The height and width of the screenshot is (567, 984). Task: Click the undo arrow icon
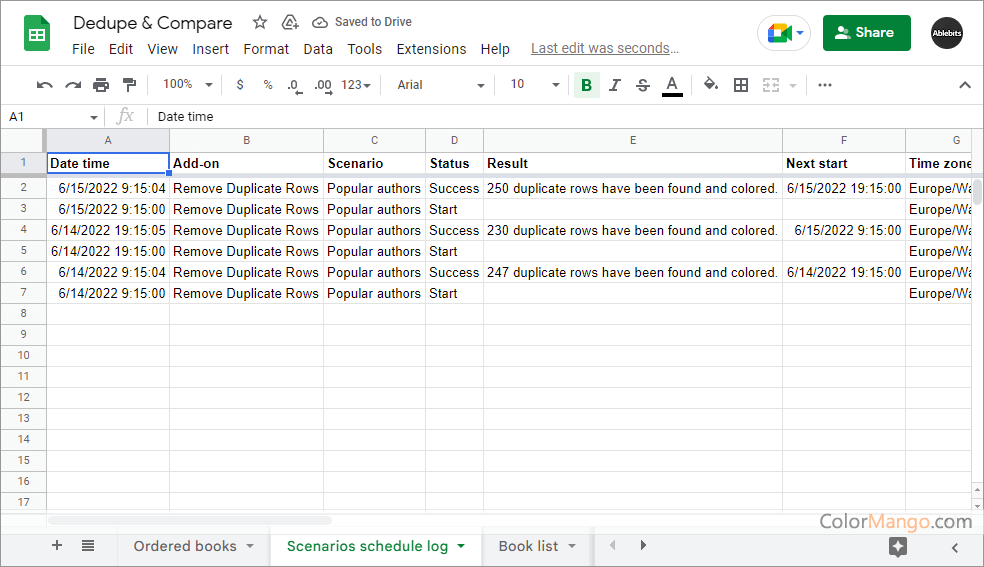(x=44, y=85)
